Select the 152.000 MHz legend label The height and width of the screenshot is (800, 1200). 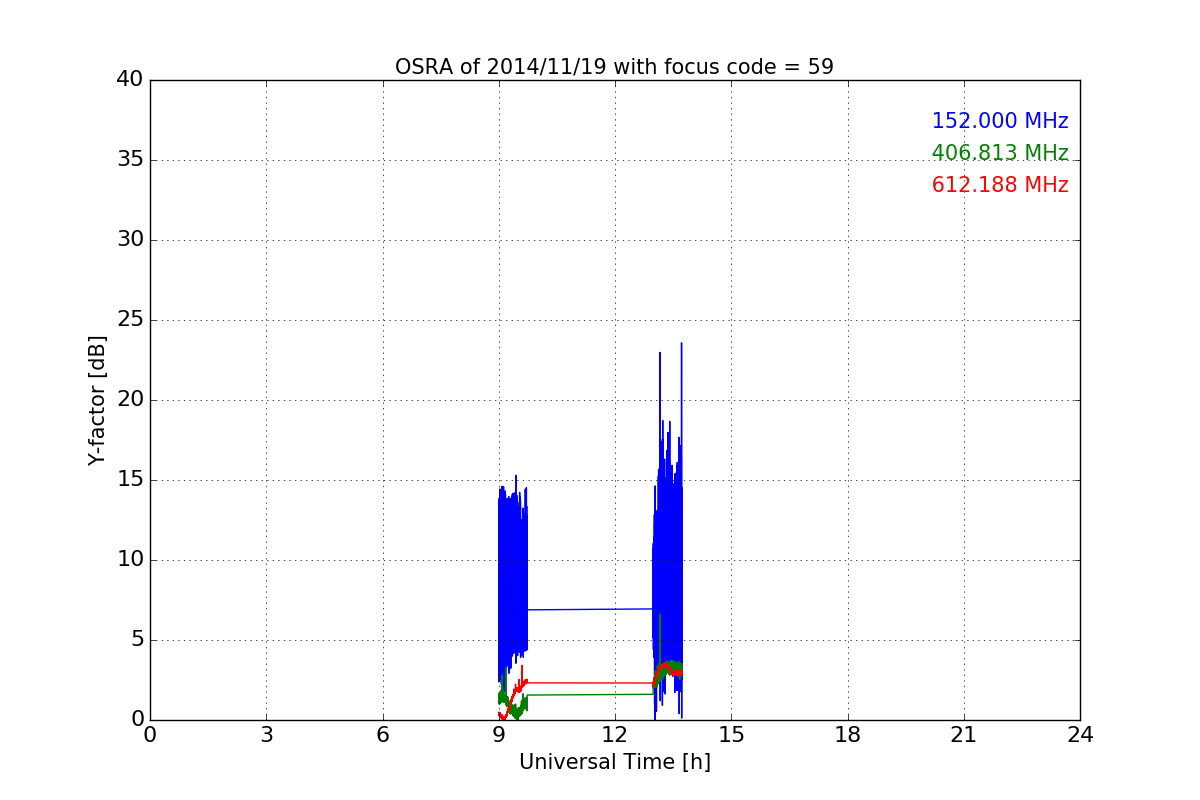pyautogui.click(x=1000, y=121)
